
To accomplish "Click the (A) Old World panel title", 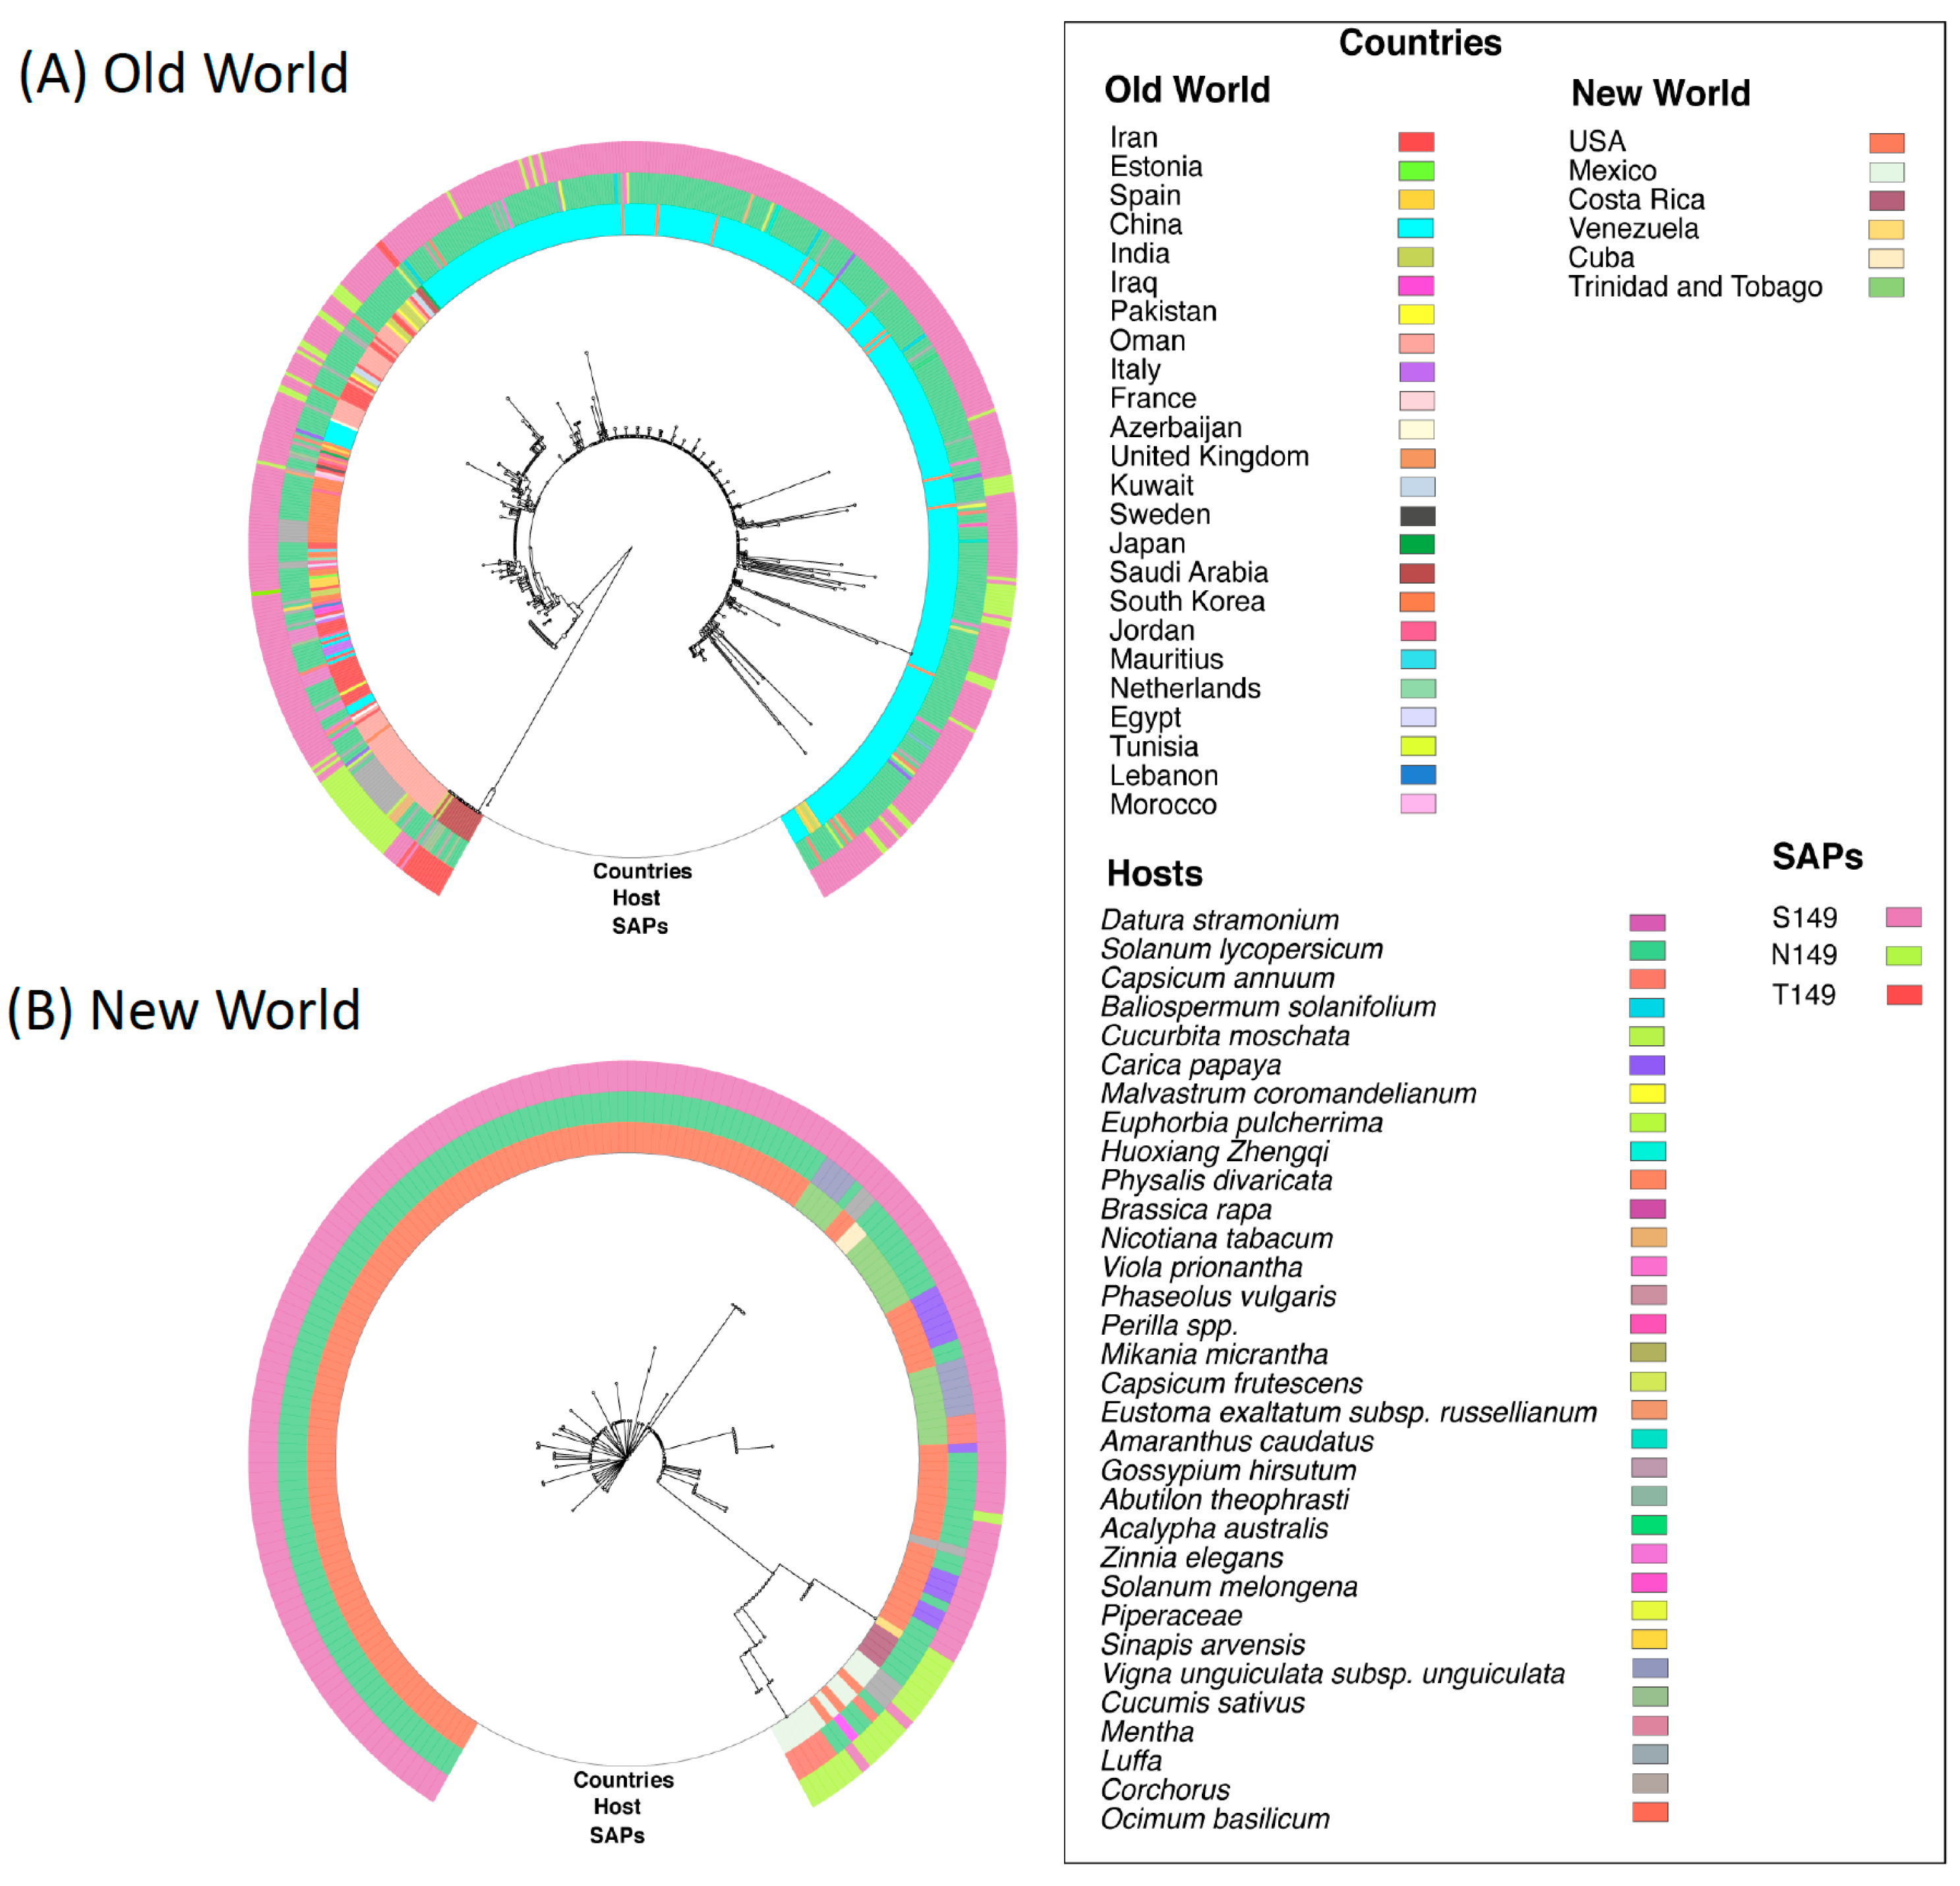I will click(183, 74).
